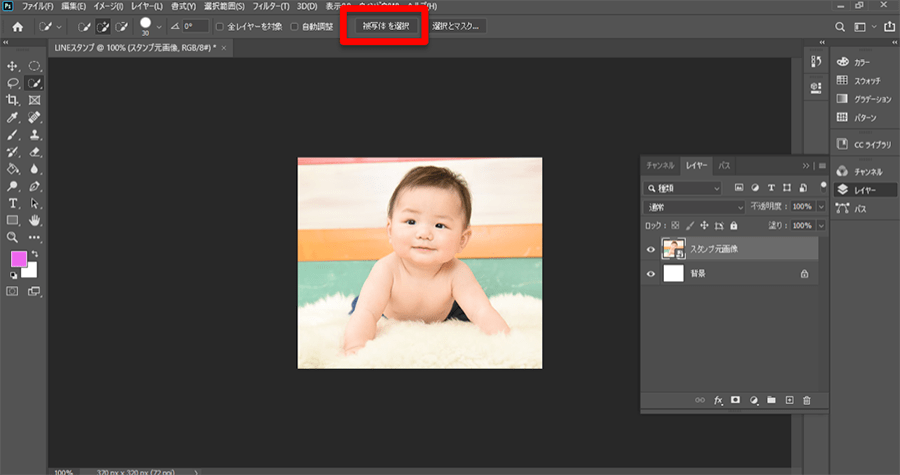
Task: Select the Eraser tool
Action: pos(35,152)
